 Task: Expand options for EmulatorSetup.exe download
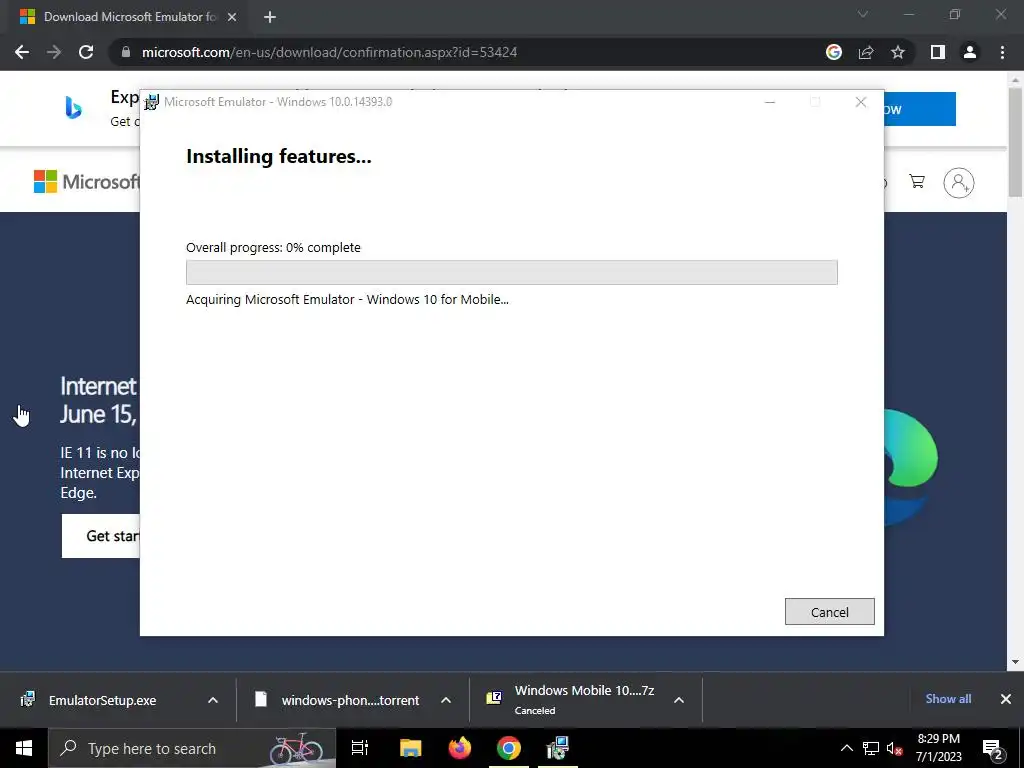[x=213, y=700]
